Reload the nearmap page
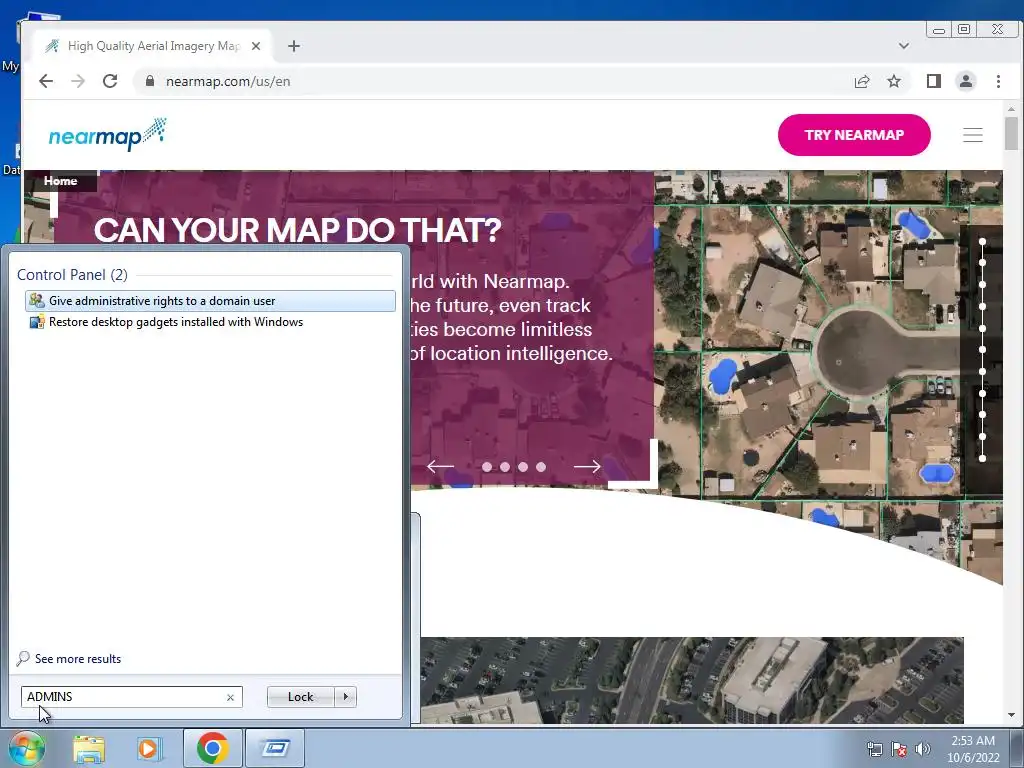 [110, 81]
